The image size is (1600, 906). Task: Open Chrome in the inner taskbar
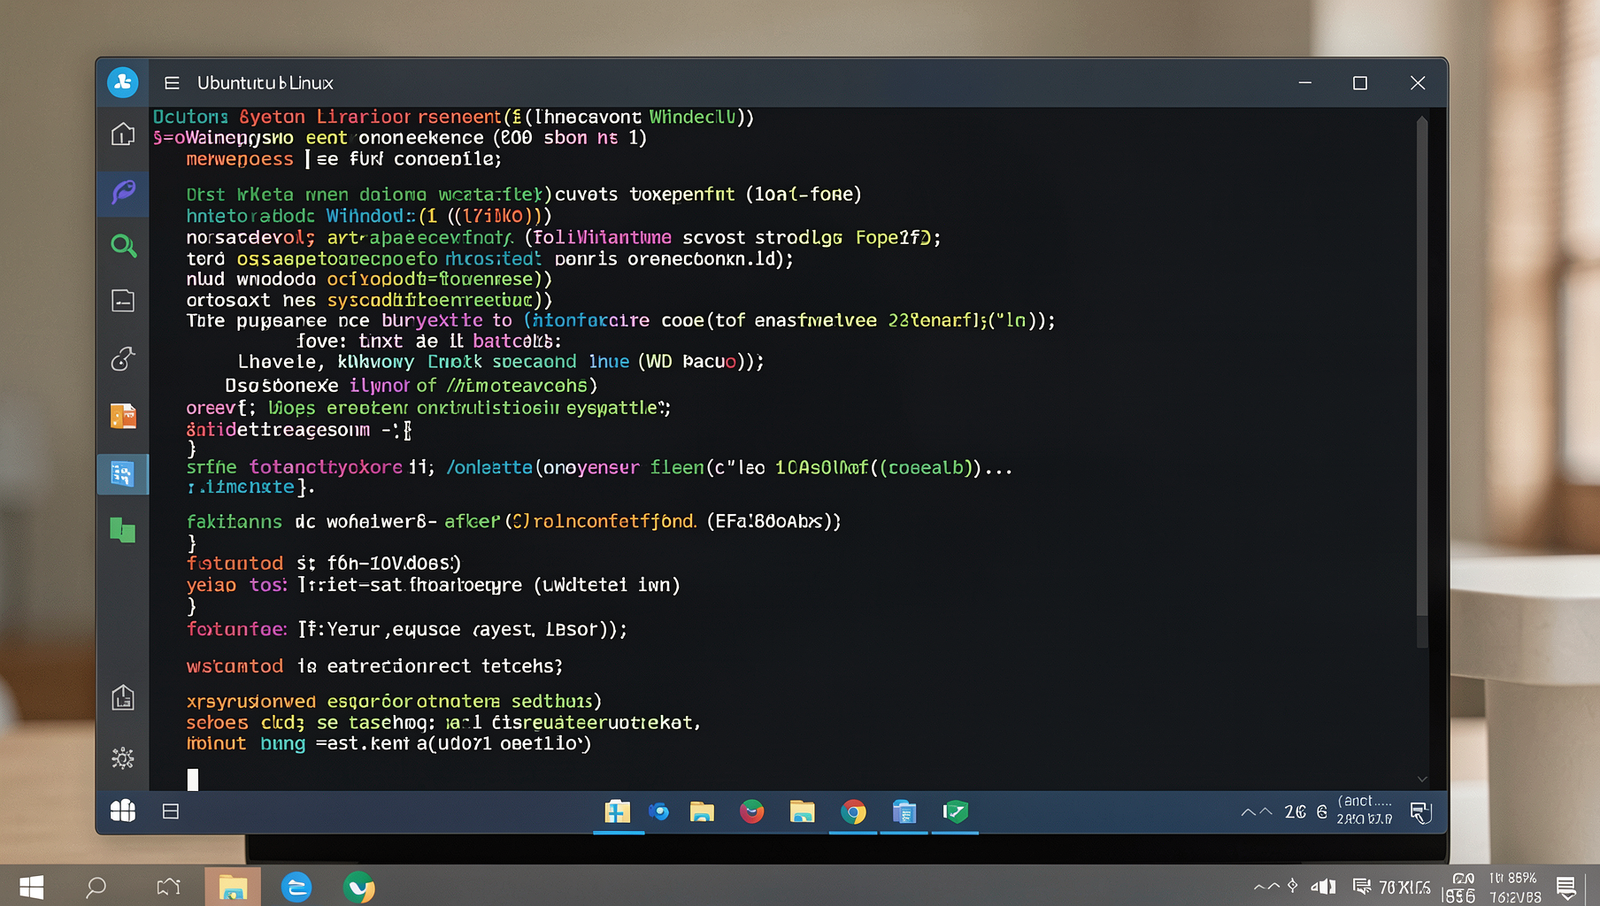point(853,812)
